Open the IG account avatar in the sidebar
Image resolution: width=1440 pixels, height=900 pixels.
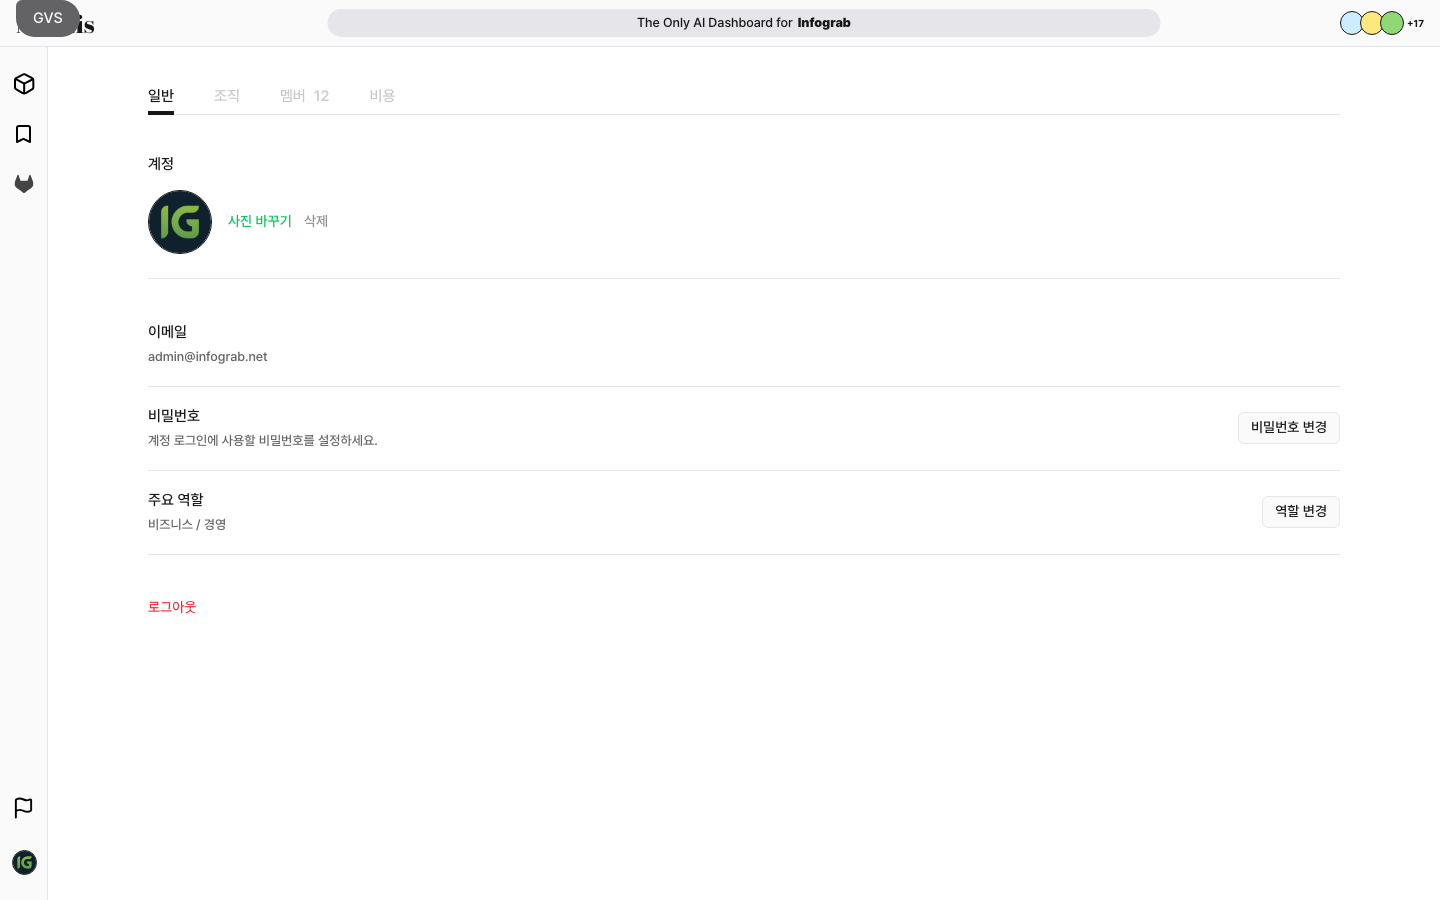pos(24,862)
